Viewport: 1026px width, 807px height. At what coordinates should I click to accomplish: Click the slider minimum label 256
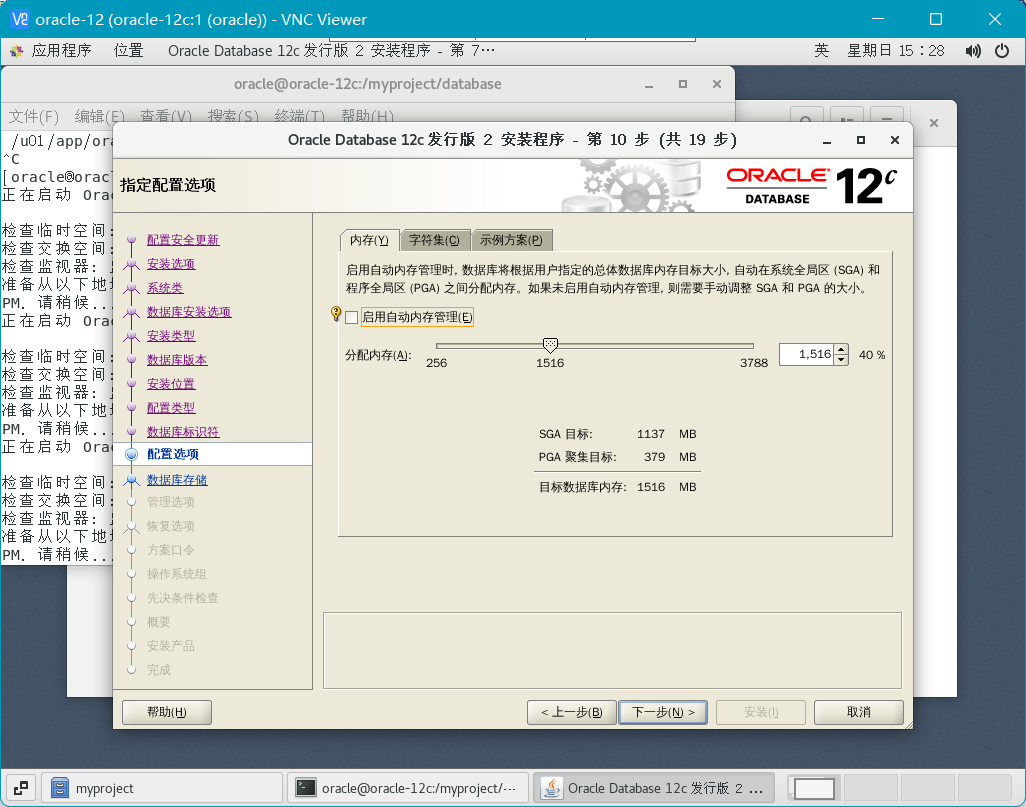click(436, 363)
